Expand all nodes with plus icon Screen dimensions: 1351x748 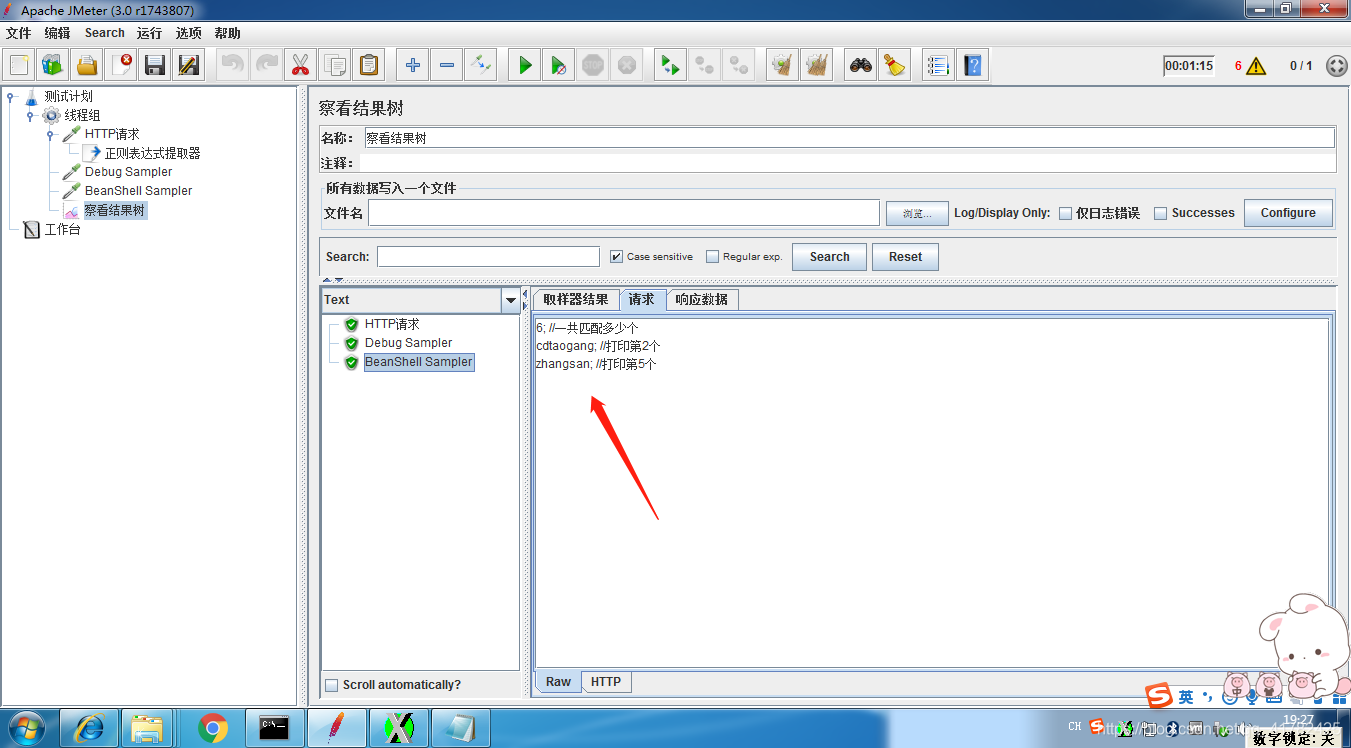click(412, 66)
